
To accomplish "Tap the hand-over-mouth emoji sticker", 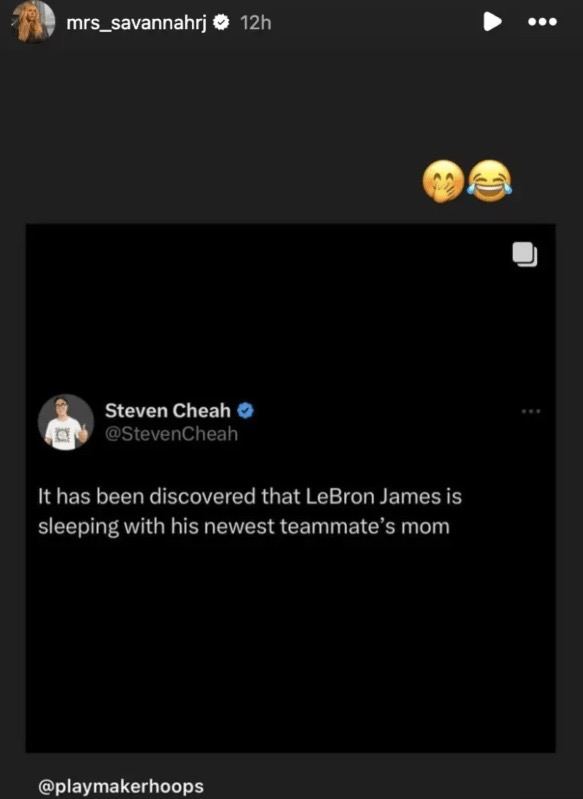I will click(x=443, y=181).
